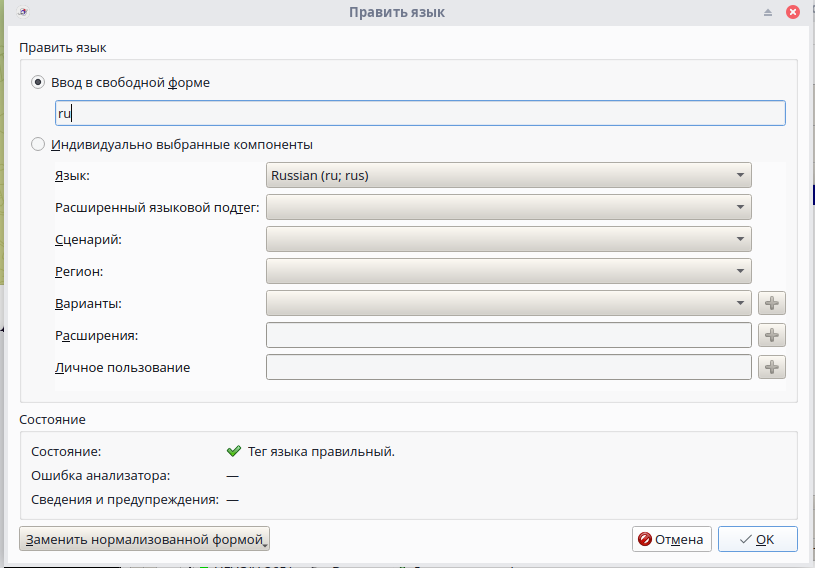This screenshot has width=815, height=568.
Task: Select Индивидуально выбранные компоненты radio button
Action: click(x=39, y=144)
